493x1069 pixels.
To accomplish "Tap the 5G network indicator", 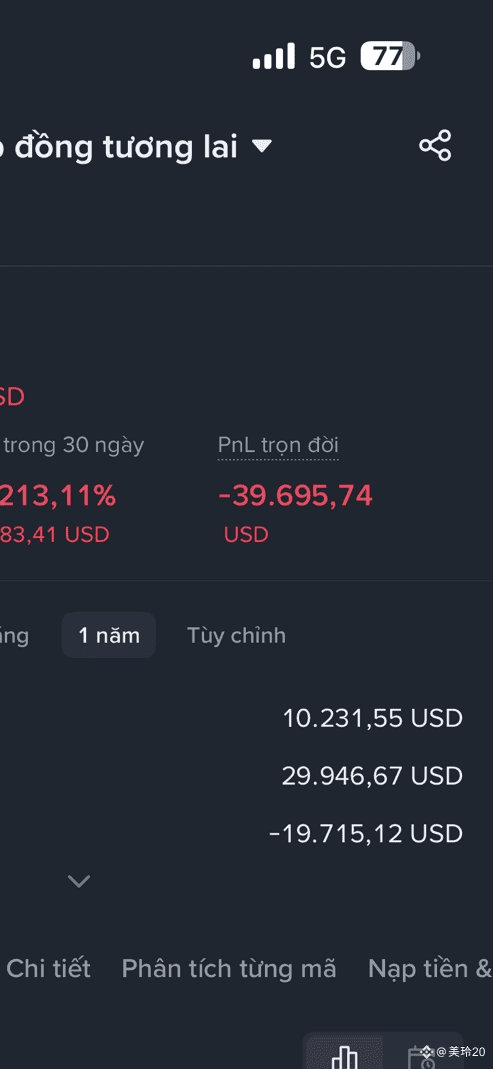I will click(x=328, y=57).
